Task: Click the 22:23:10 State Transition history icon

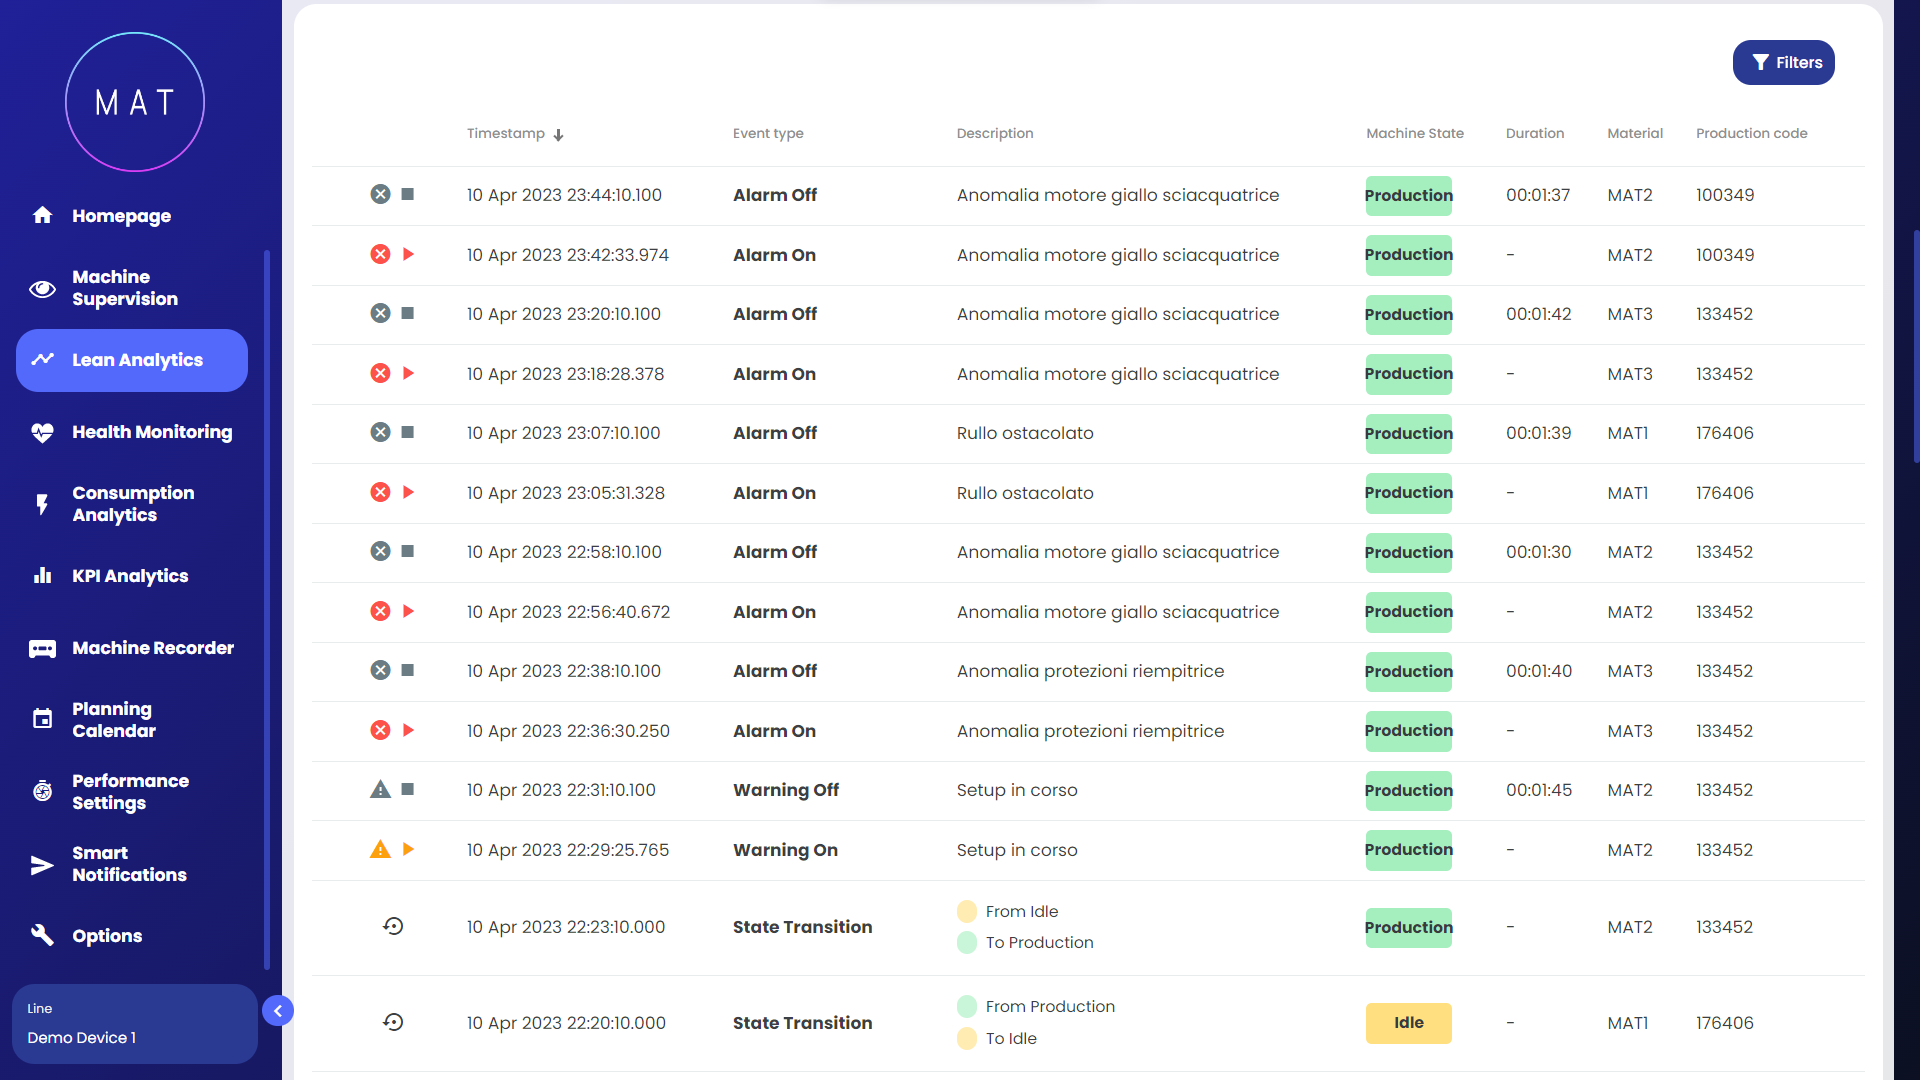Action: [x=393, y=927]
